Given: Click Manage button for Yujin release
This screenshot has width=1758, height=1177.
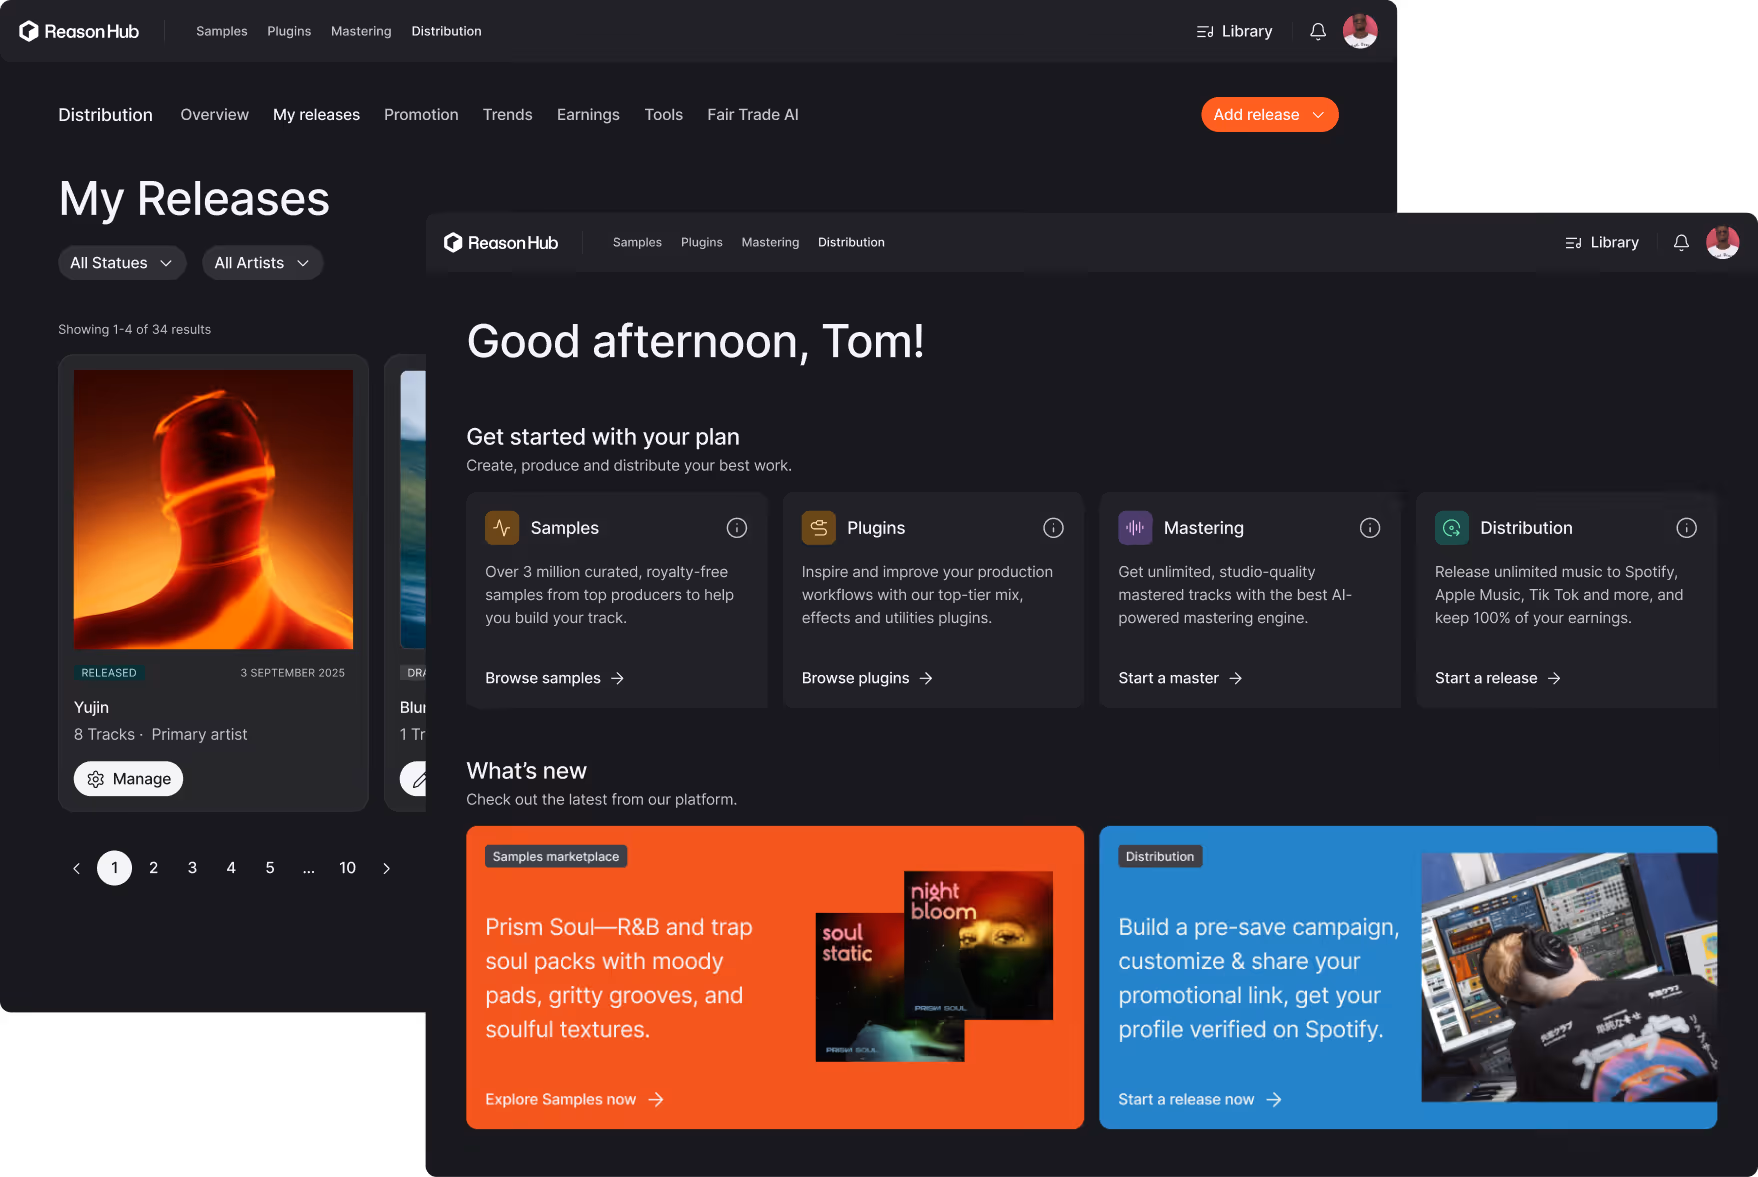Looking at the screenshot, I should pyautogui.click(x=128, y=779).
